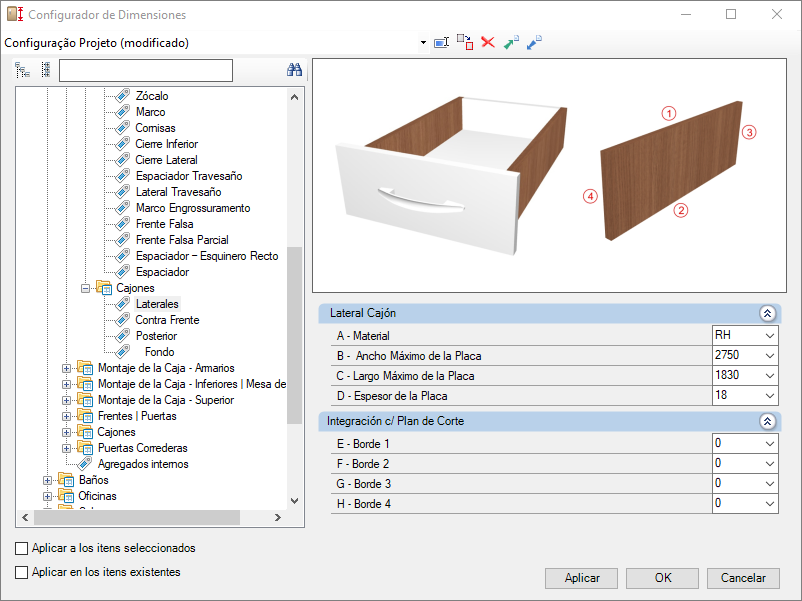Click the expand tree icon
The image size is (802, 601).
[x=23, y=70]
